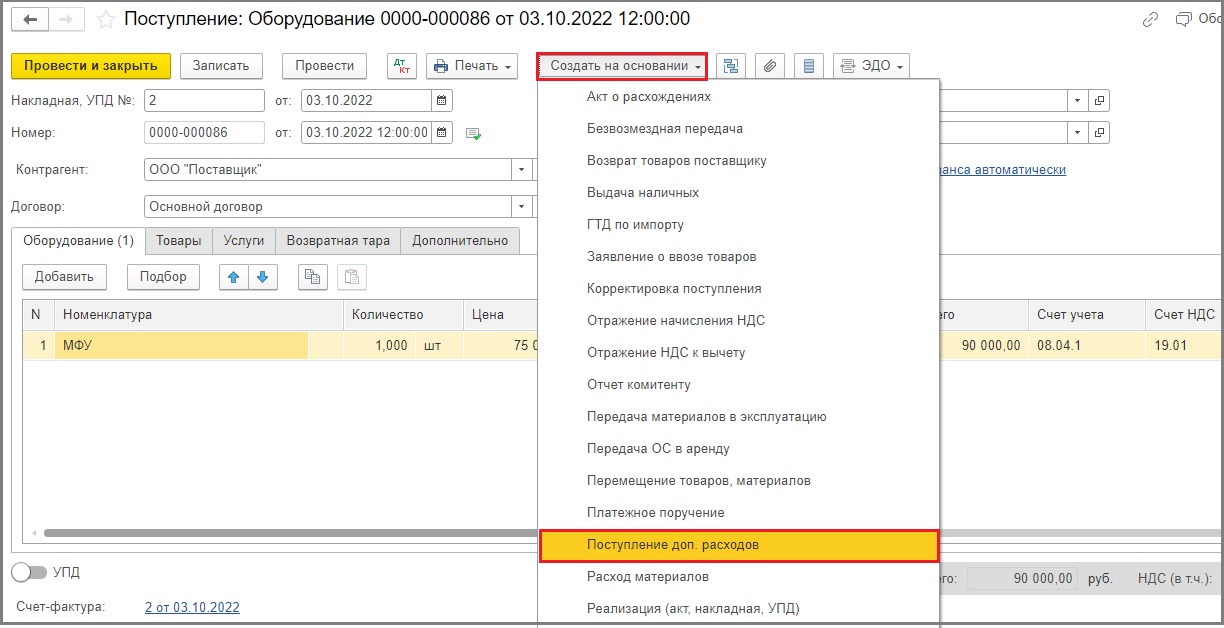Open the invoice link 2 от 03.10.2022
Screen dimensions: 1224x628
pos(192,607)
